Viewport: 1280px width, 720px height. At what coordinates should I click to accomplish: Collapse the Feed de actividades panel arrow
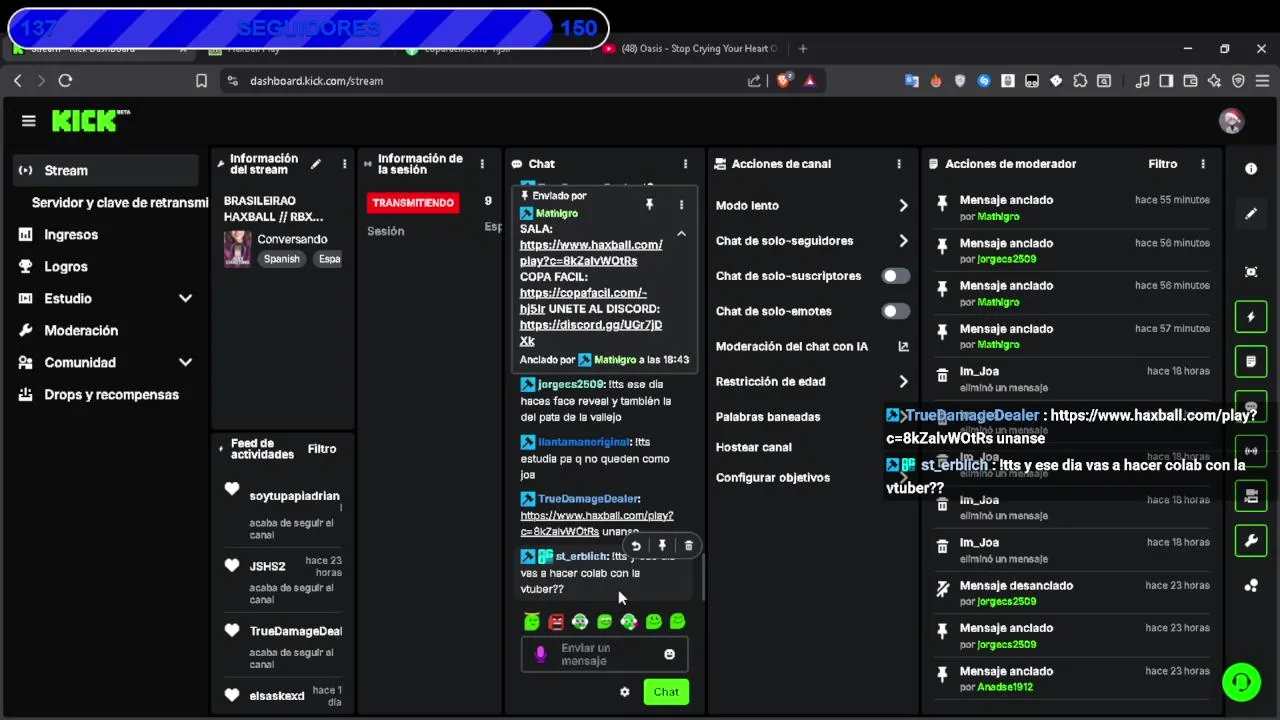tap(221, 449)
